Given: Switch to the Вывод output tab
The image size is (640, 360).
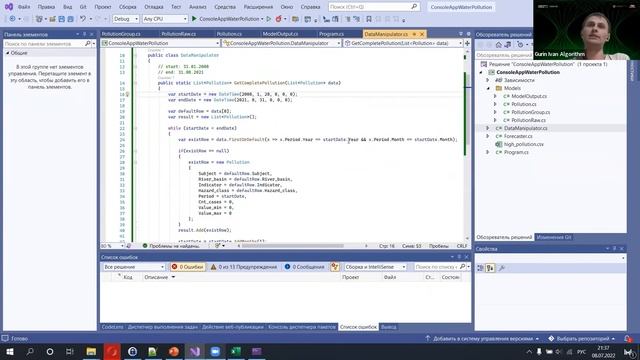Looking at the screenshot, I should pyautogui.click(x=388, y=327).
